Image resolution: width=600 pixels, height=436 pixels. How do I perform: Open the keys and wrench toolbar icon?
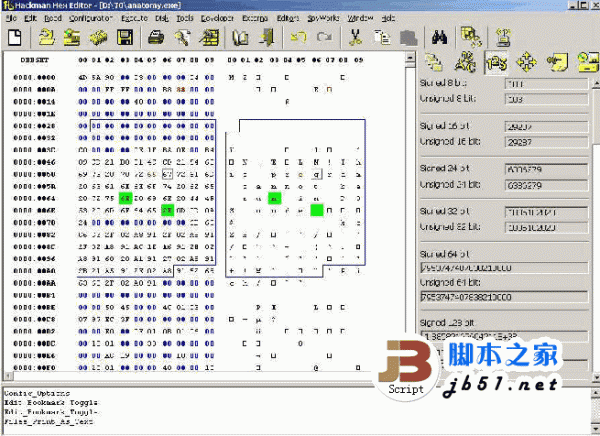tap(183, 38)
